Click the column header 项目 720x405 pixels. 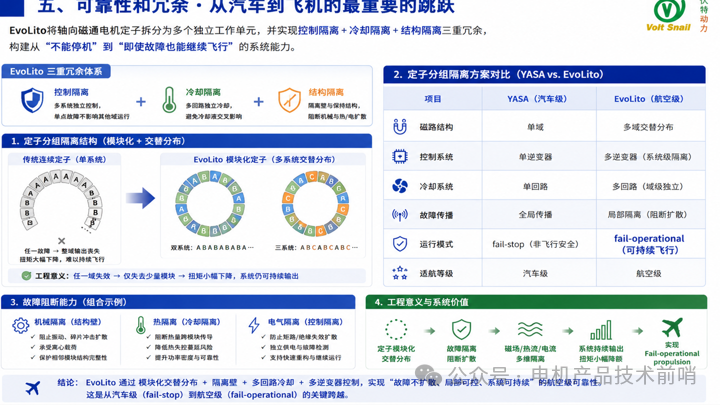(432, 99)
